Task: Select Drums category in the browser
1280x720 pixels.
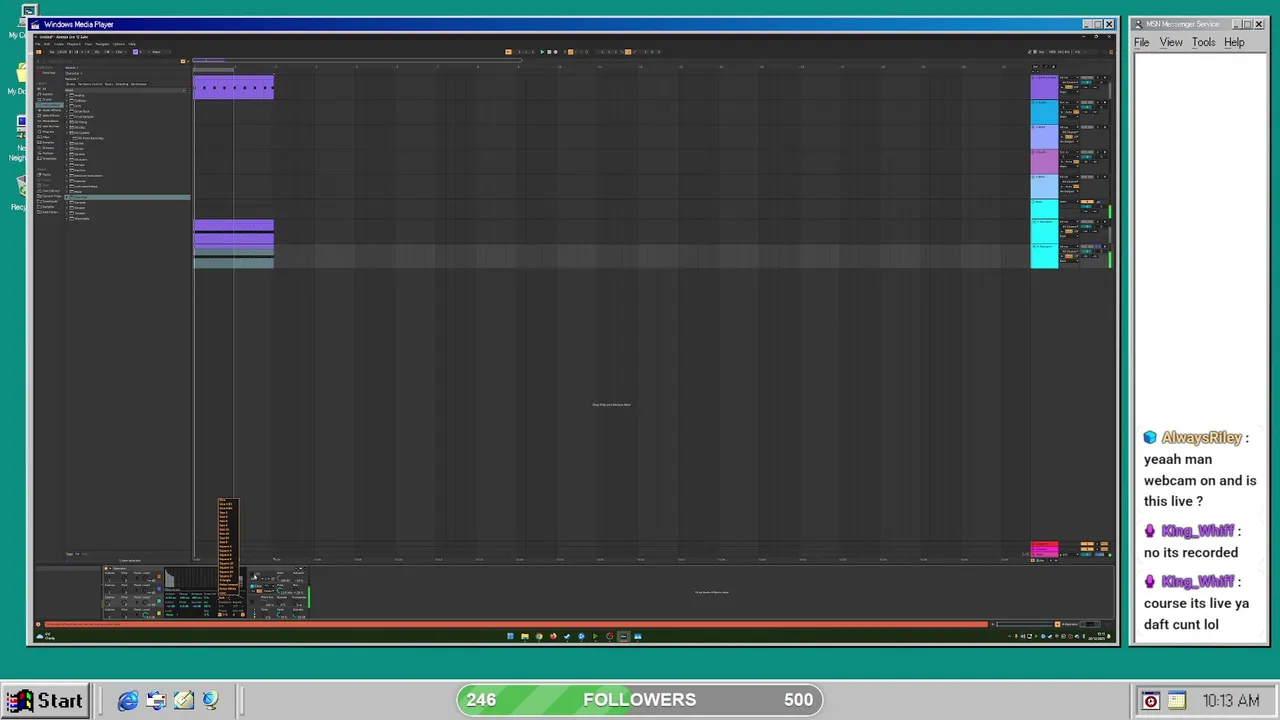Action: click(47, 99)
